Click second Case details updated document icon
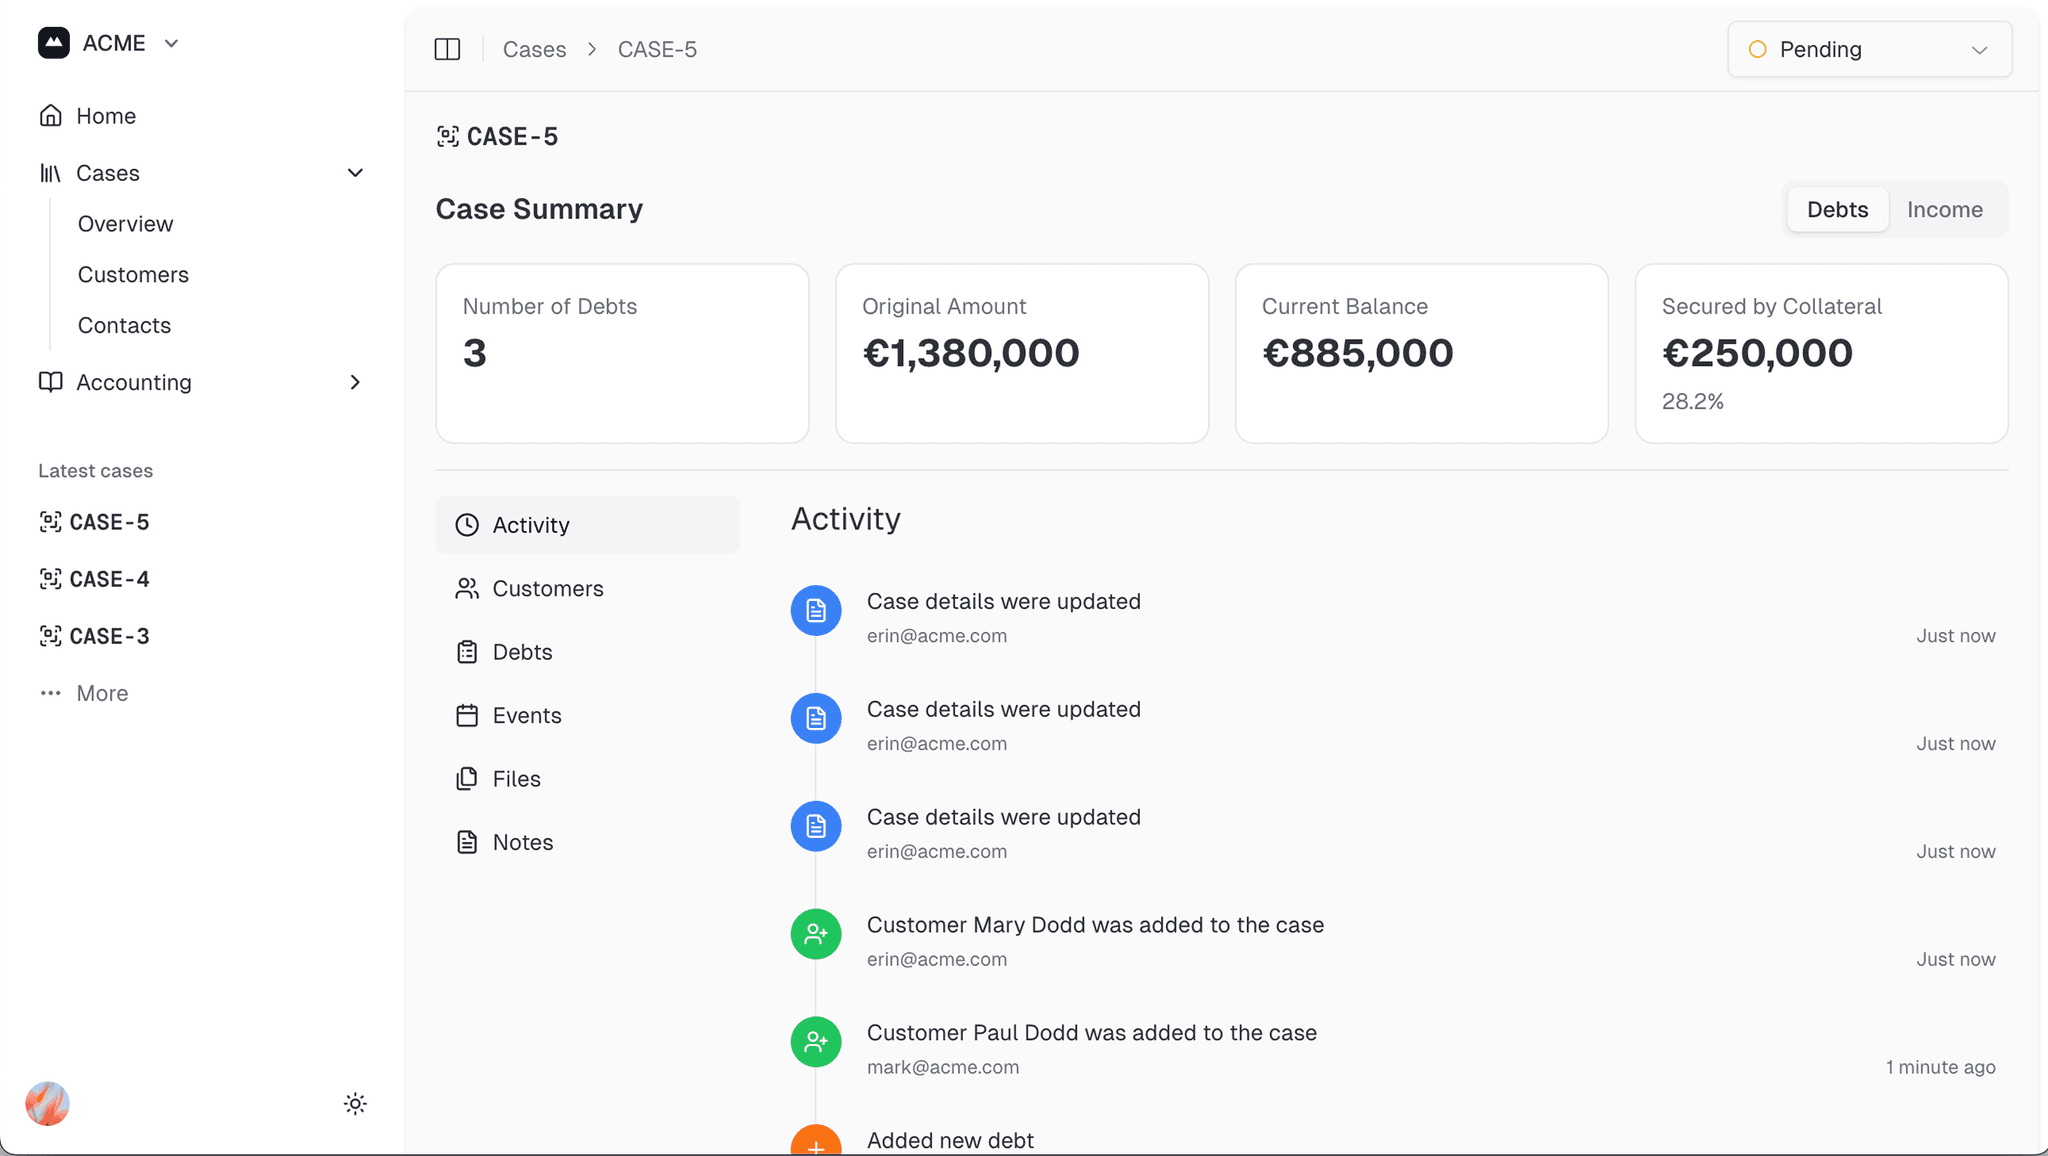Image resolution: width=2048 pixels, height=1156 pixels. point(816,718)
